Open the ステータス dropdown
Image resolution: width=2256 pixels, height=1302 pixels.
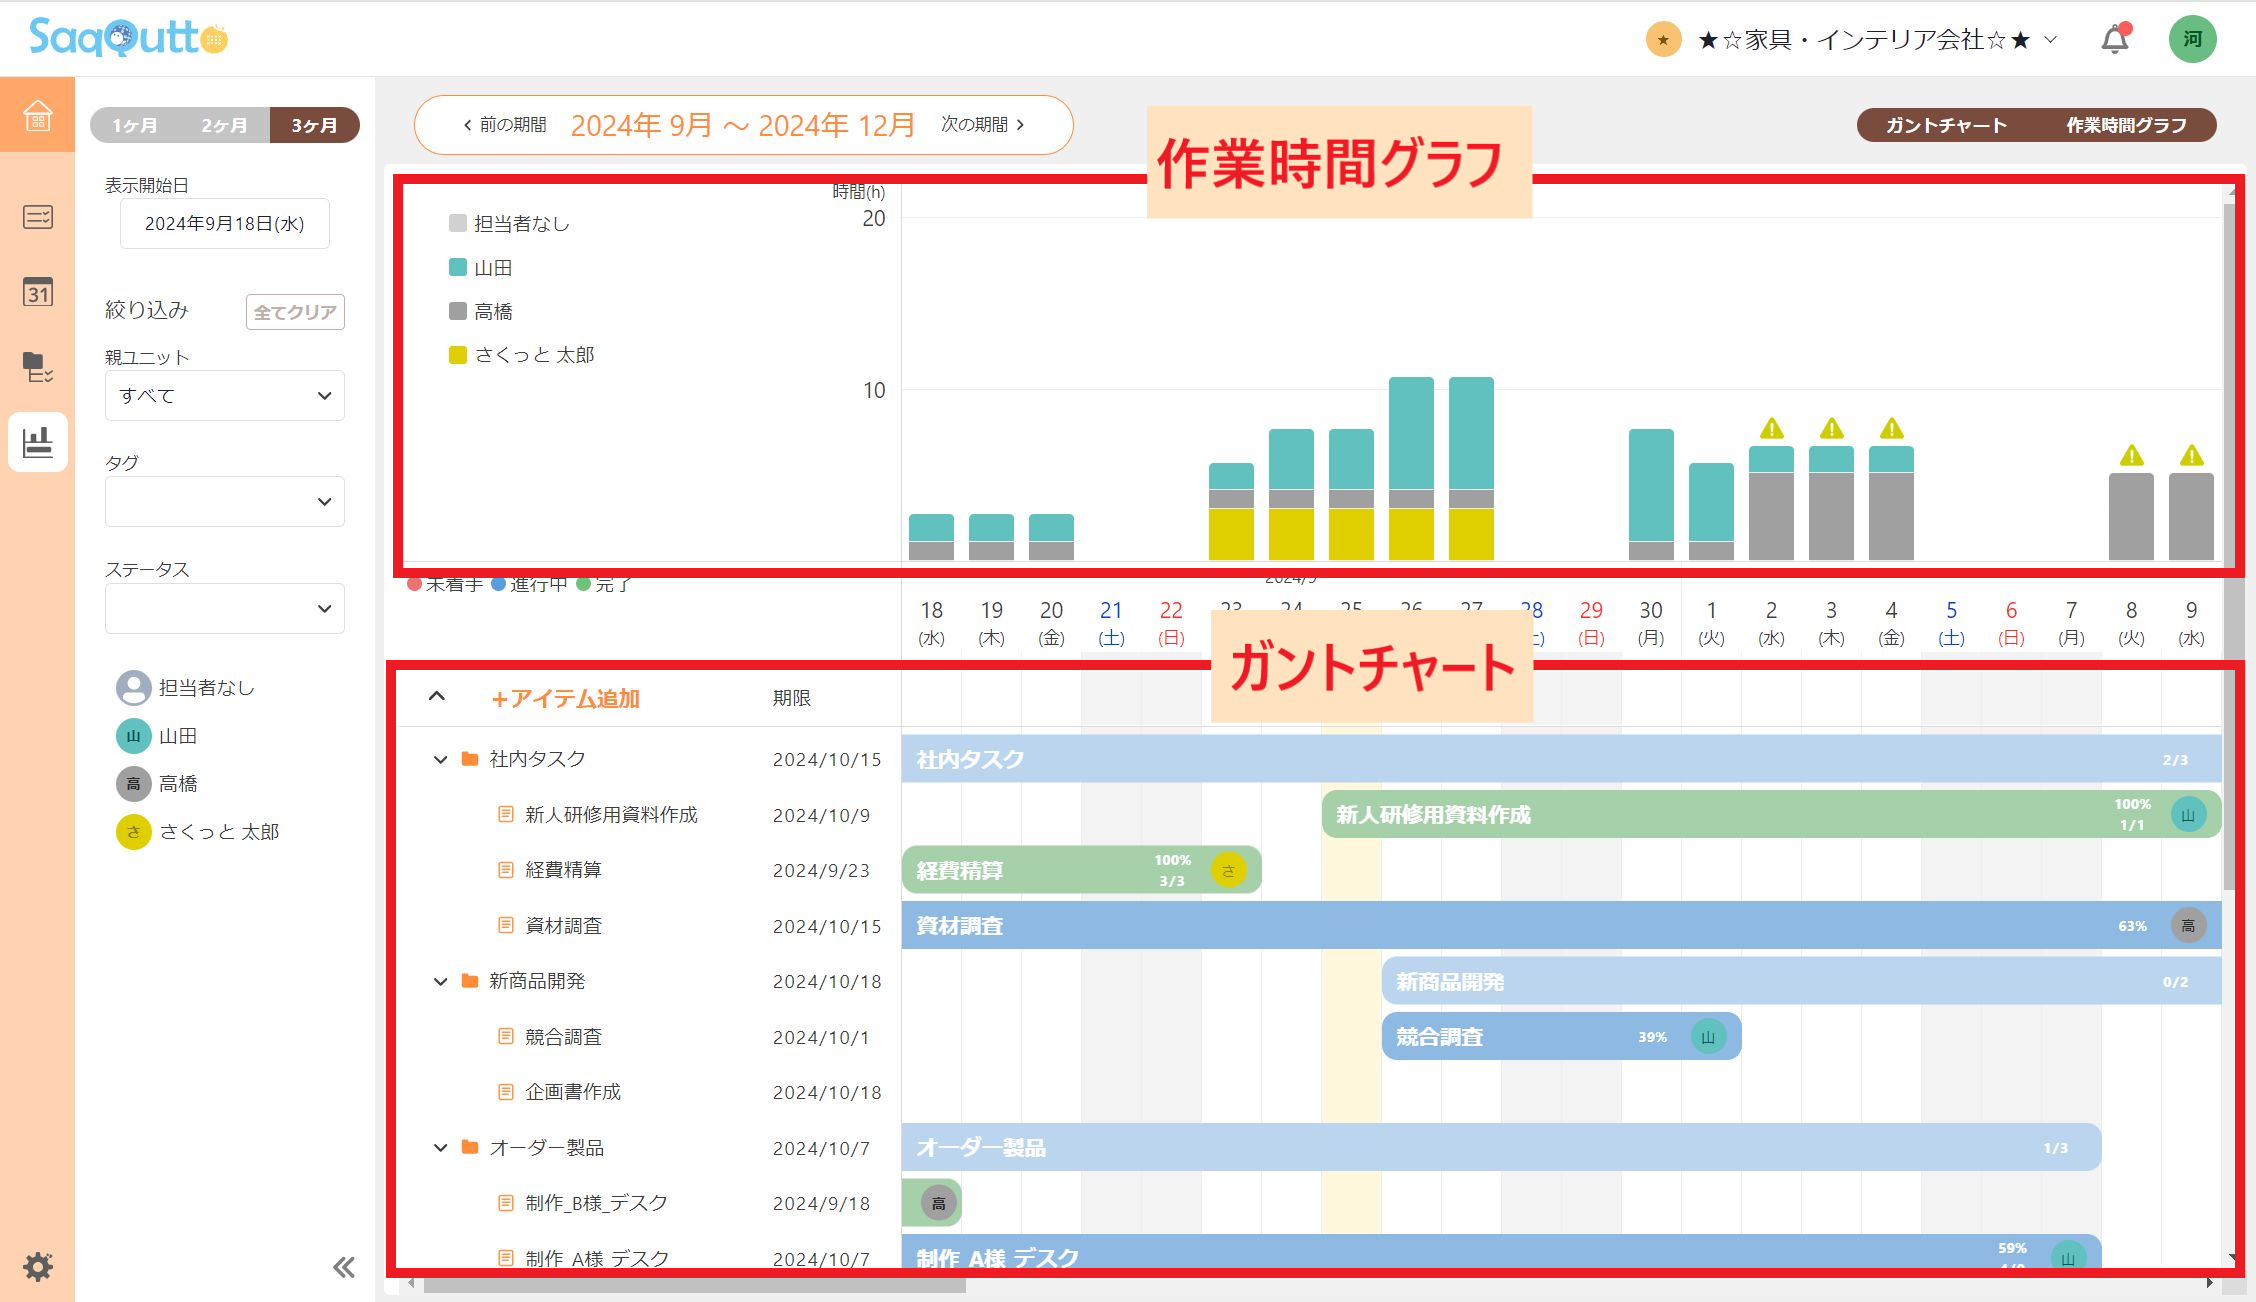[224, 608]
